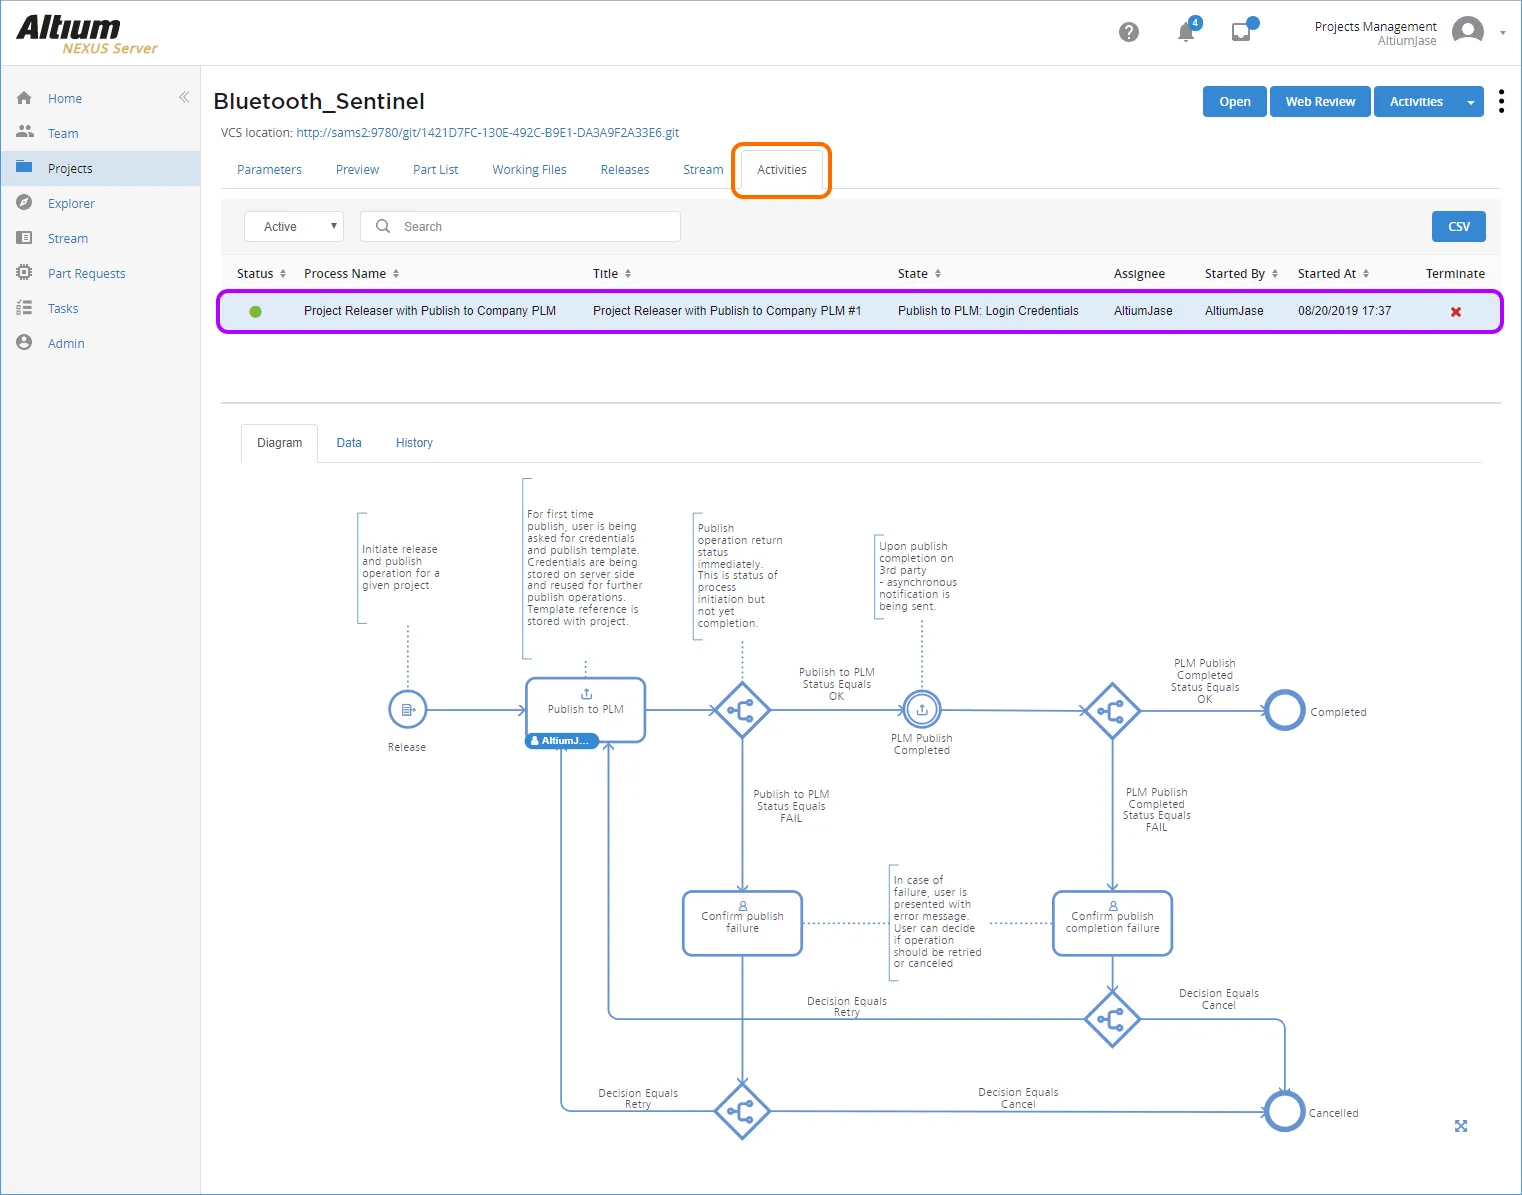Sort by State column

point(920,274)
